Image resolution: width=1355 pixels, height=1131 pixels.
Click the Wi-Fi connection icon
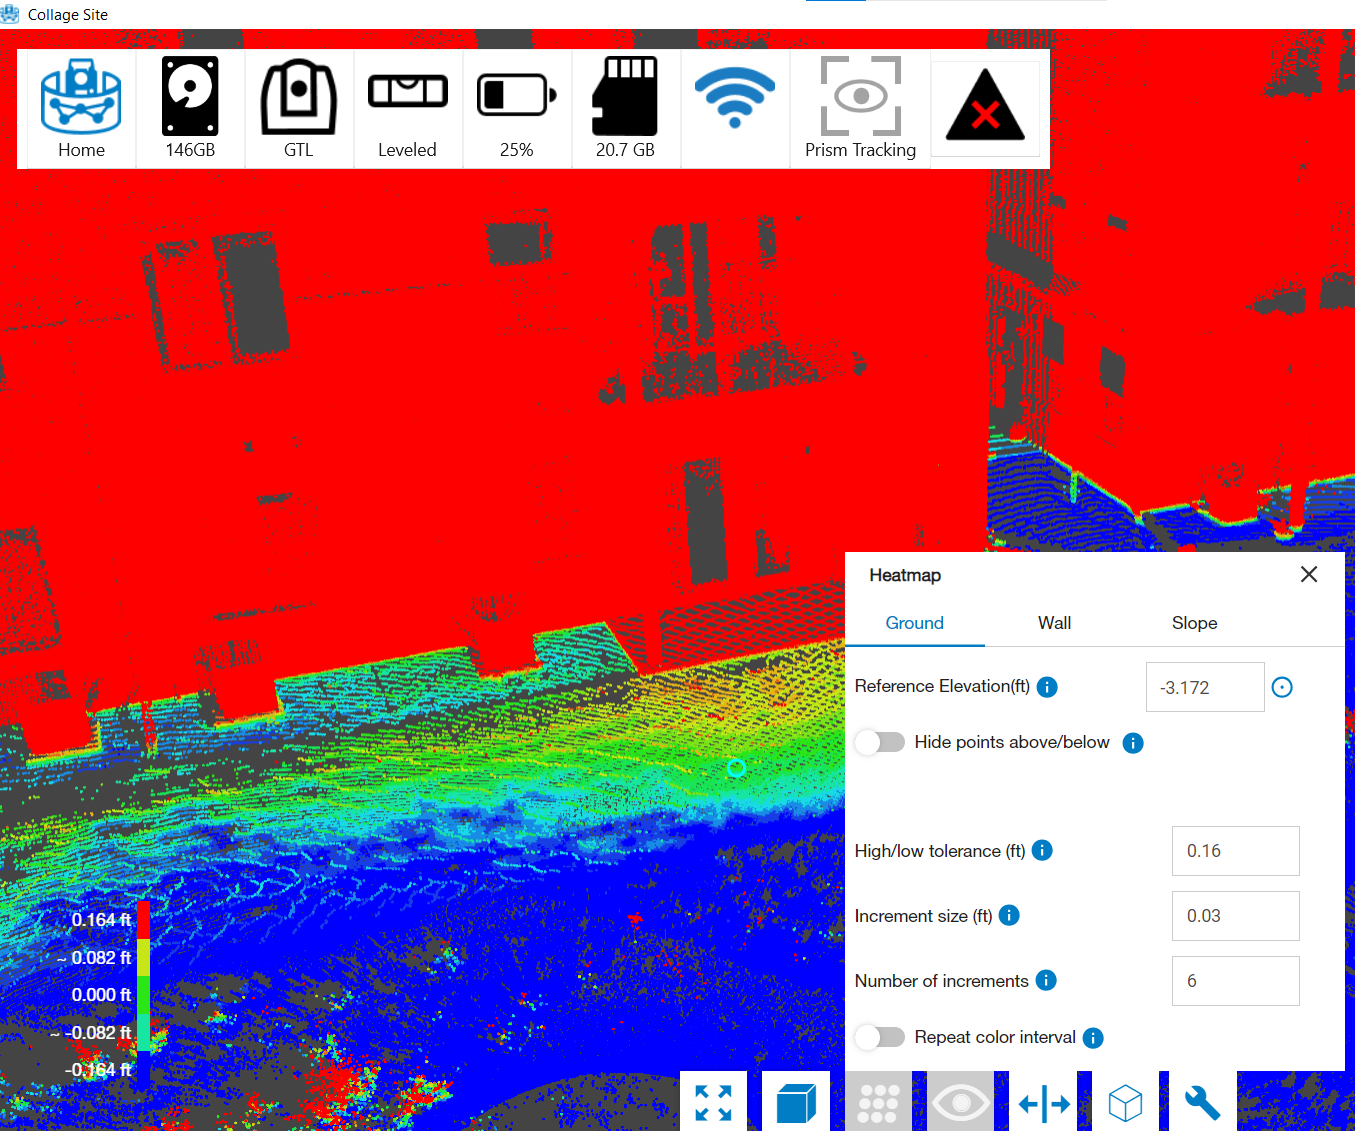(x=734, y=98)
